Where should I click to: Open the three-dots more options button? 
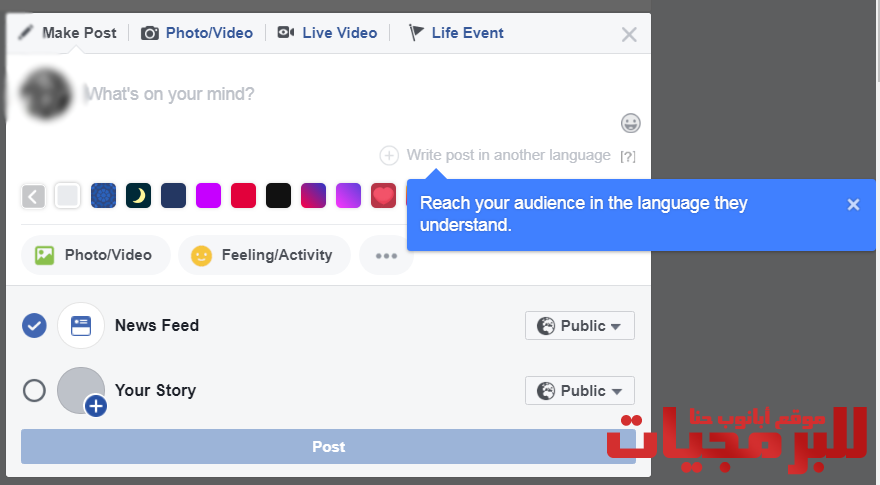coord(386,255)
